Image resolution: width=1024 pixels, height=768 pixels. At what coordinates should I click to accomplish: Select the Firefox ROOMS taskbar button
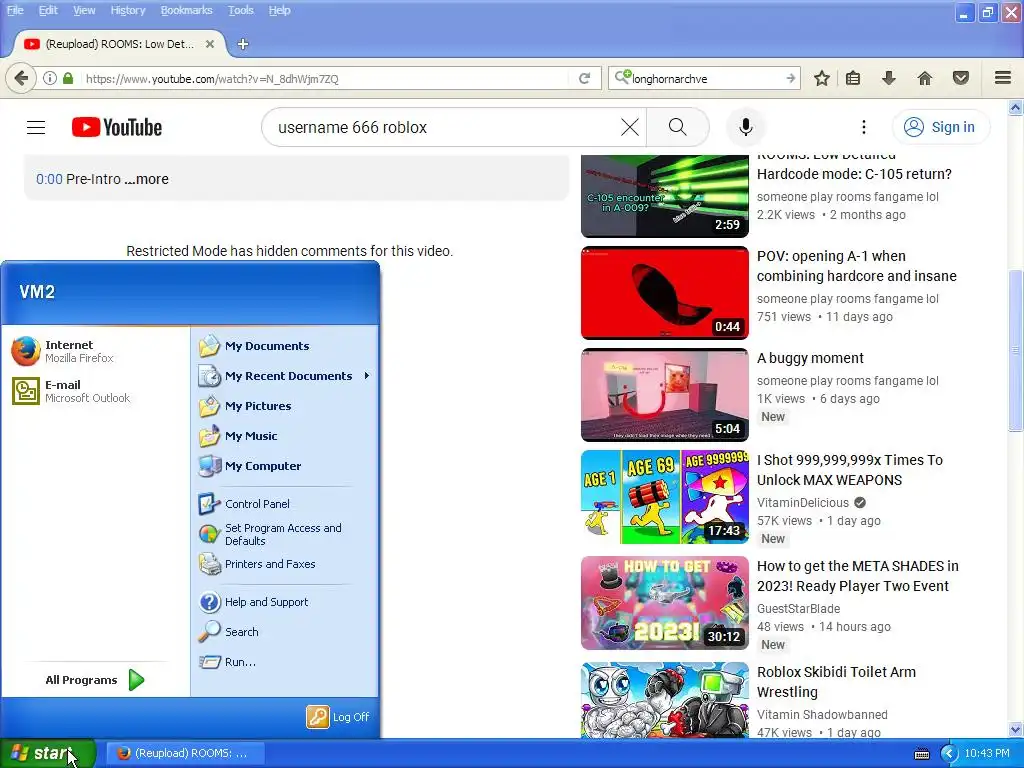185,753
